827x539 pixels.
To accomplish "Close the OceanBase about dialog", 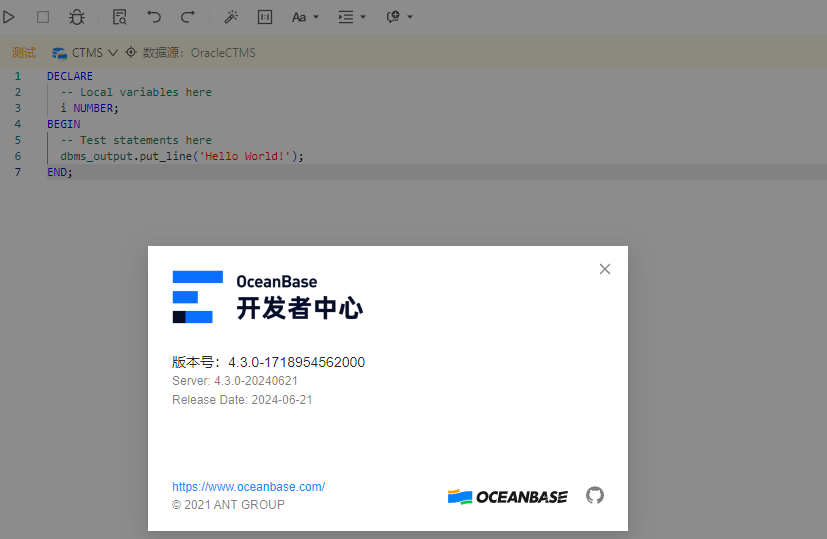I will coord(605,269).
